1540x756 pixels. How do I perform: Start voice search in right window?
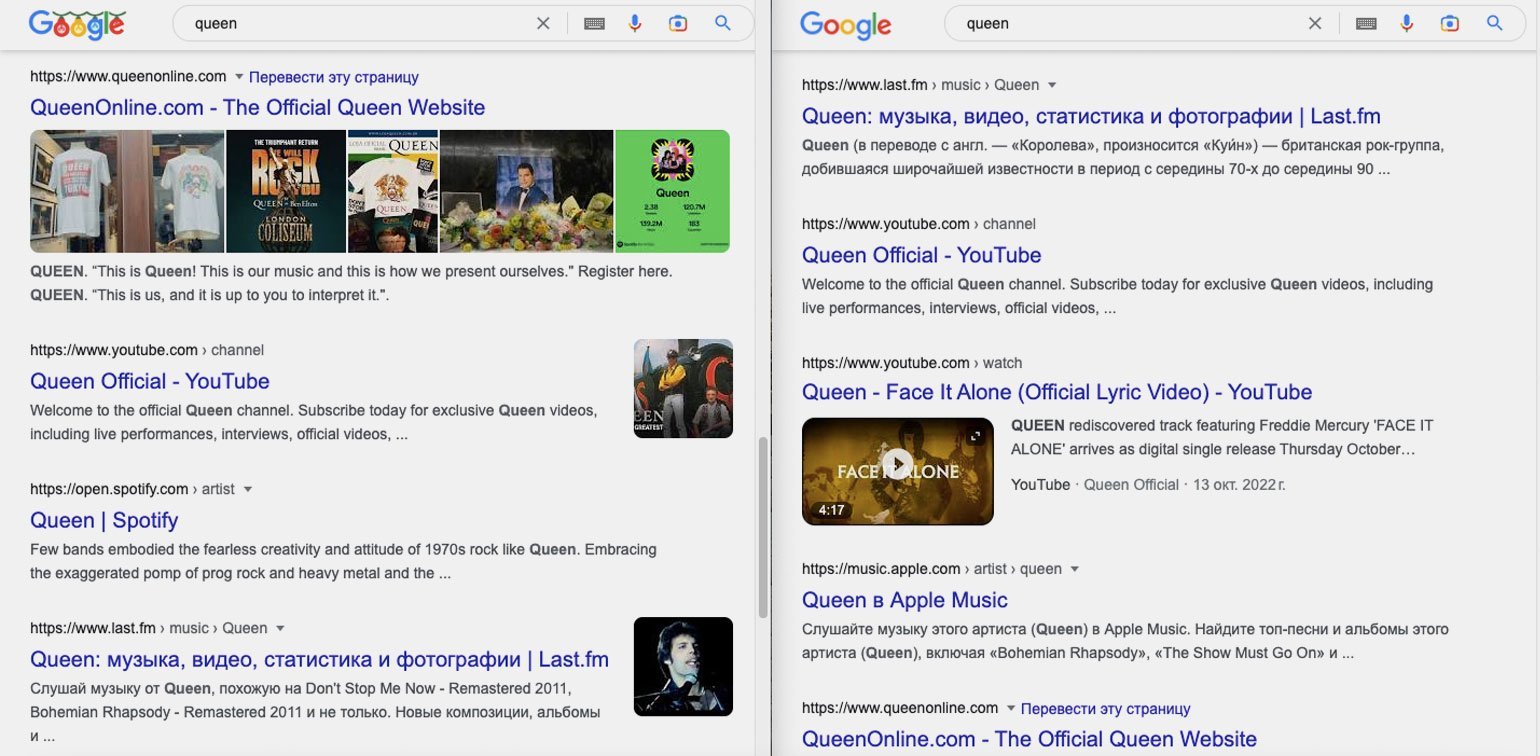pyautogui.click(x=1407, y=23)
